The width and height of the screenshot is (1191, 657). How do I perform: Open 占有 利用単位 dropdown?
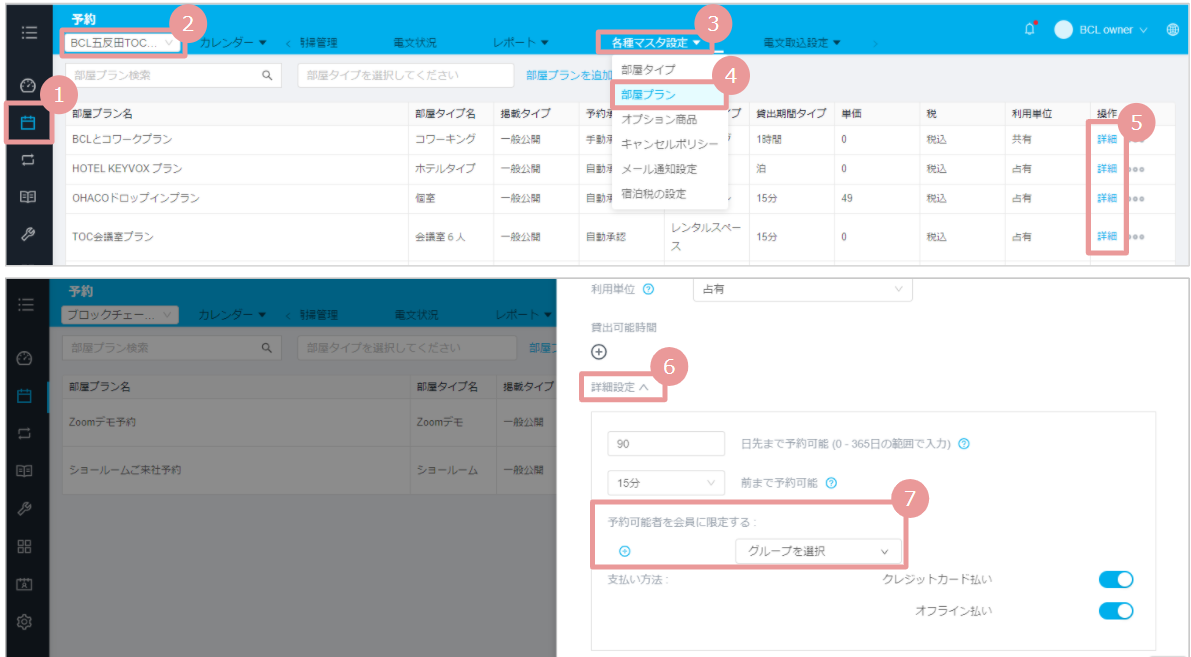point(802,289)
